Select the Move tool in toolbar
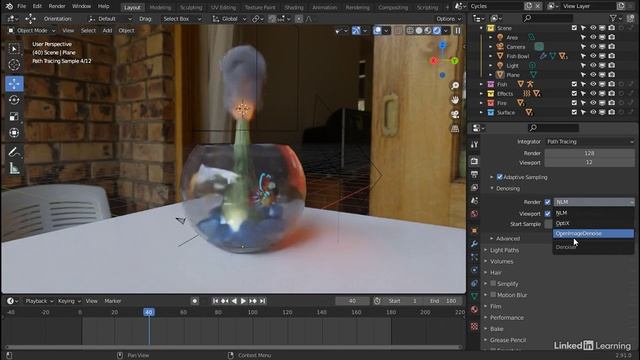Screen dimensions: 640x360 coord(14,84)
